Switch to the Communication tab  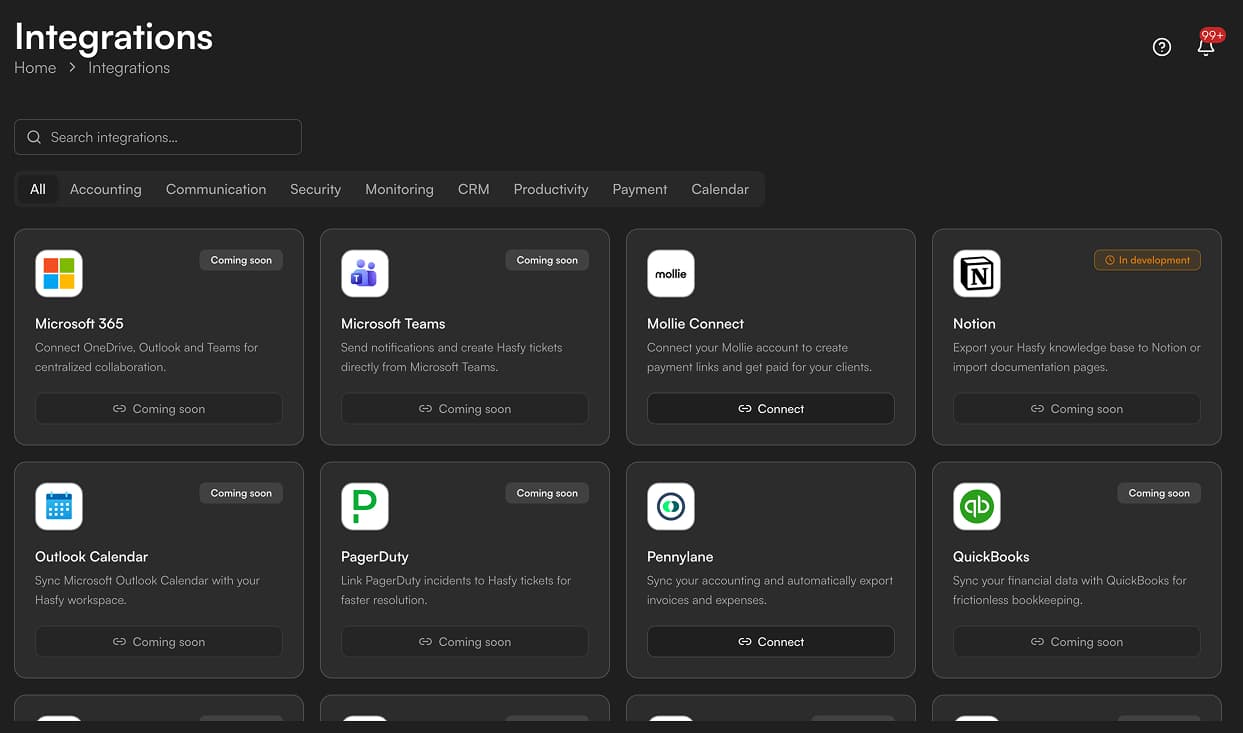point(216,189)
